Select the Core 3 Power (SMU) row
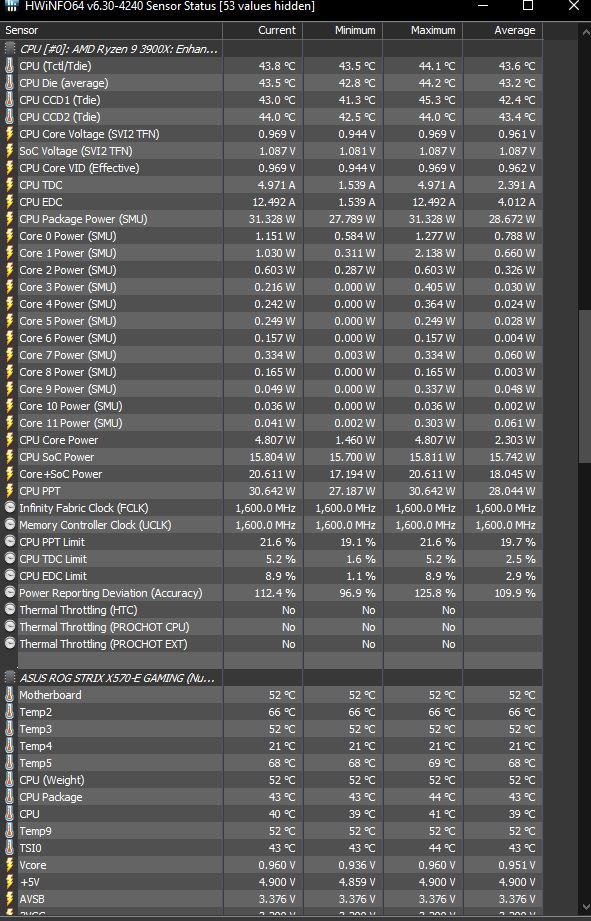Screen dimensions: 591x921 click(271, 287)
